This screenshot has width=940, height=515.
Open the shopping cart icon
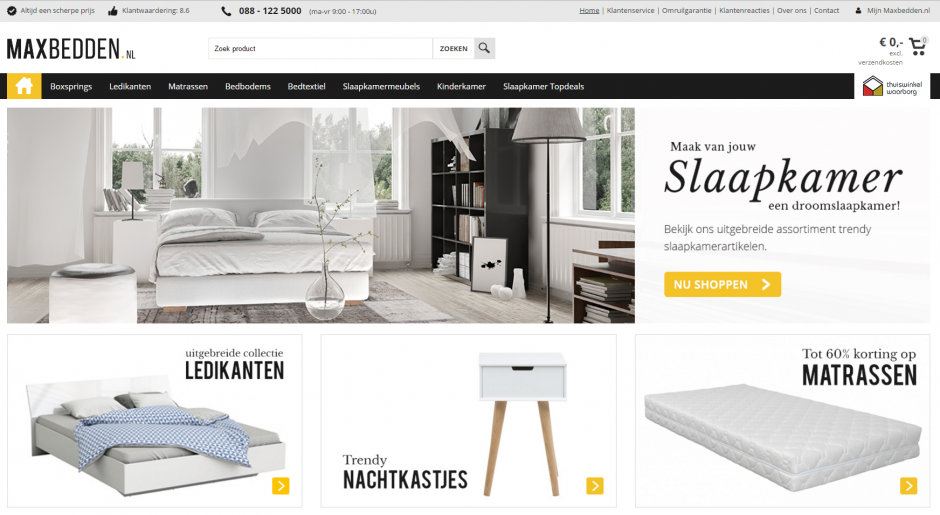(x=918, y=46)
